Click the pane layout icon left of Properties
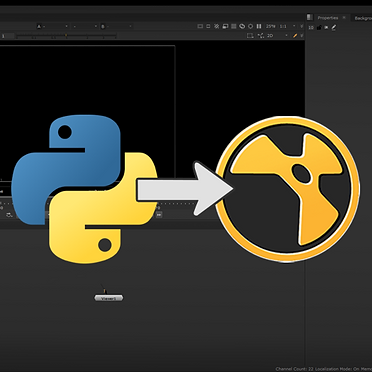Image resolution: width=372 pixels, height=372 pixels. point(310,17)
